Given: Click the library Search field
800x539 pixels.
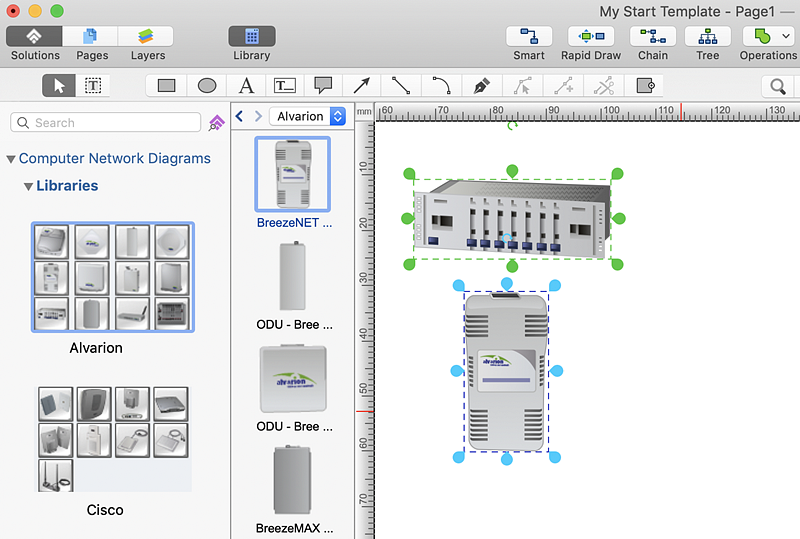Looking at the screenshot, I should [x=105, y=122].
